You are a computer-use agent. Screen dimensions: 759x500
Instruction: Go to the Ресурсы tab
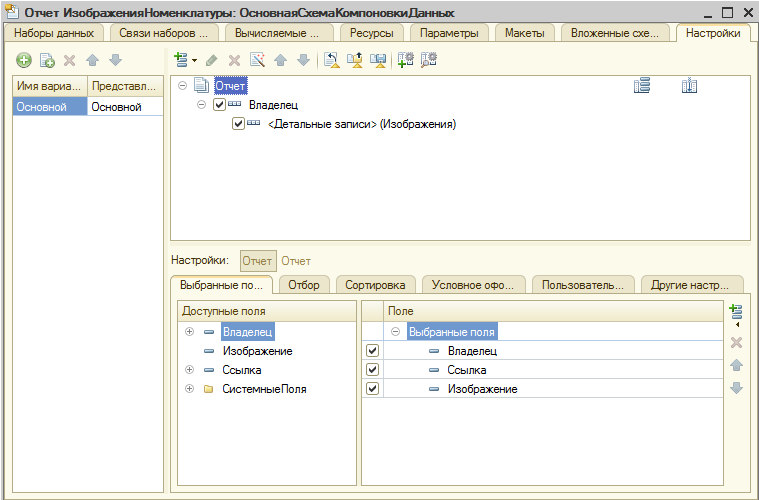[371, 33]
